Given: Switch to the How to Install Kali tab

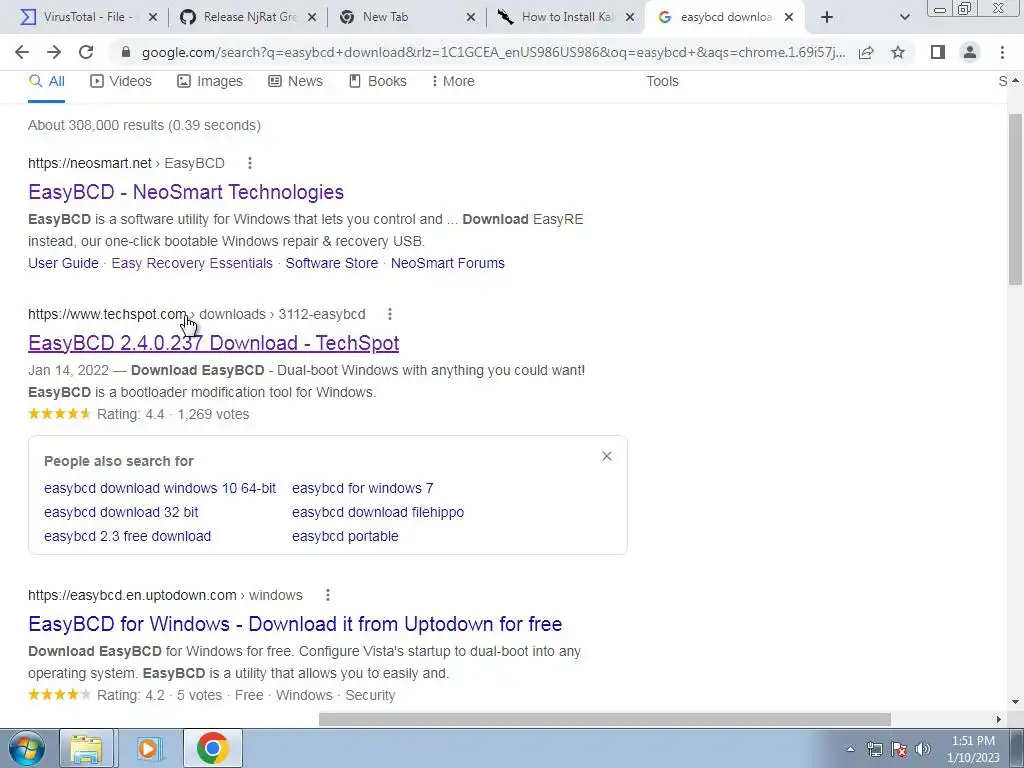Looking at the screenshot, I should click(564, 18).
